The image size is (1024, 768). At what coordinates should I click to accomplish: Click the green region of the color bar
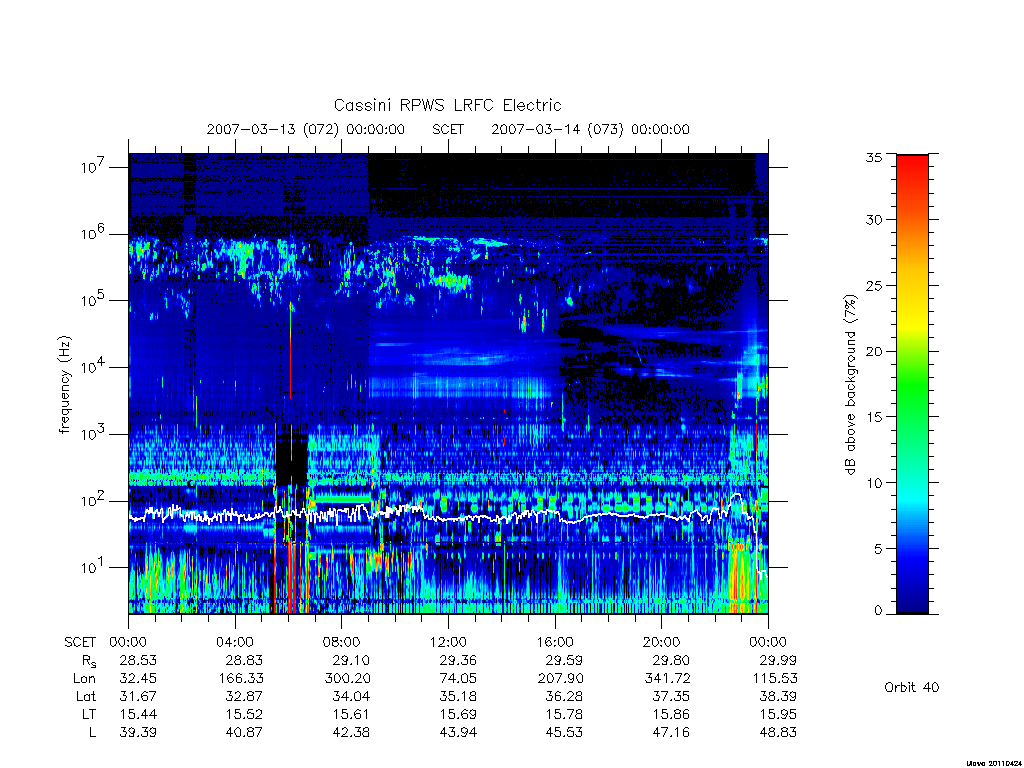point(912,385)
